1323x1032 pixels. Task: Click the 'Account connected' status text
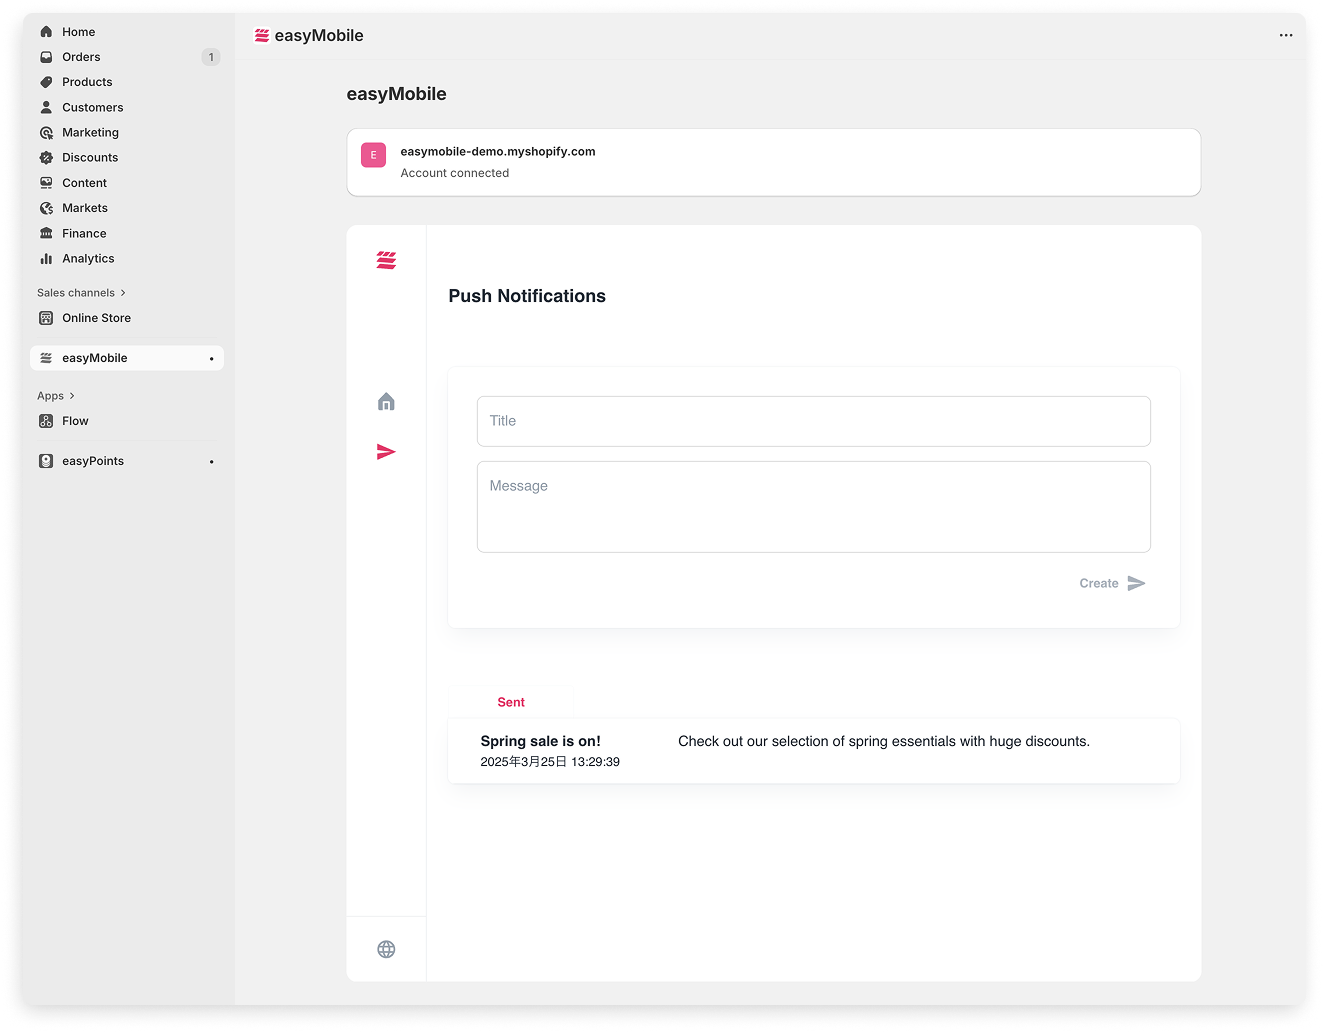(x=455, y=173)
